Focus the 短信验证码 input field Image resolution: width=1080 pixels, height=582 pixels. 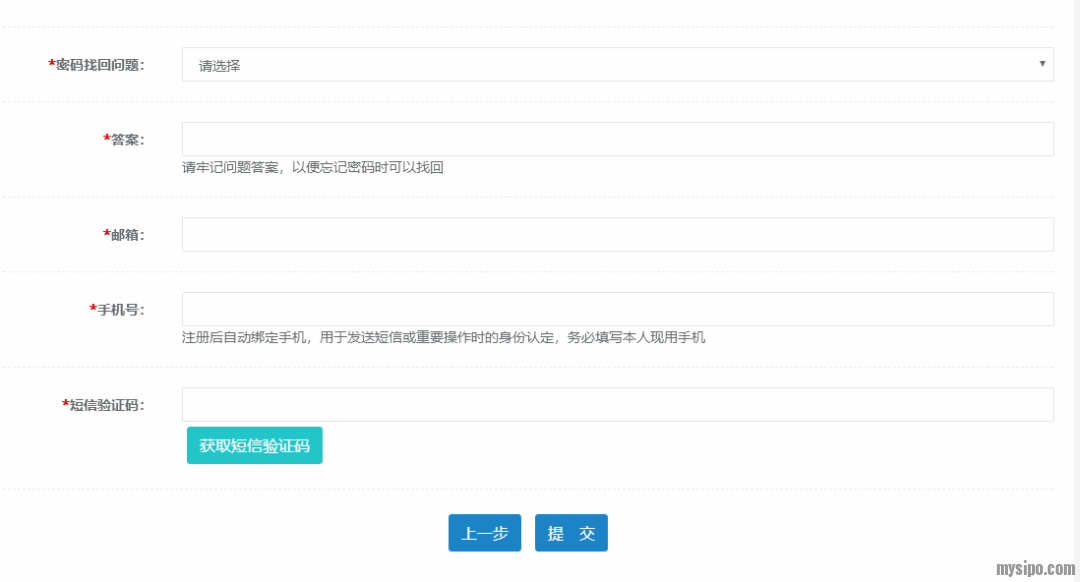[x=617, y=404]
